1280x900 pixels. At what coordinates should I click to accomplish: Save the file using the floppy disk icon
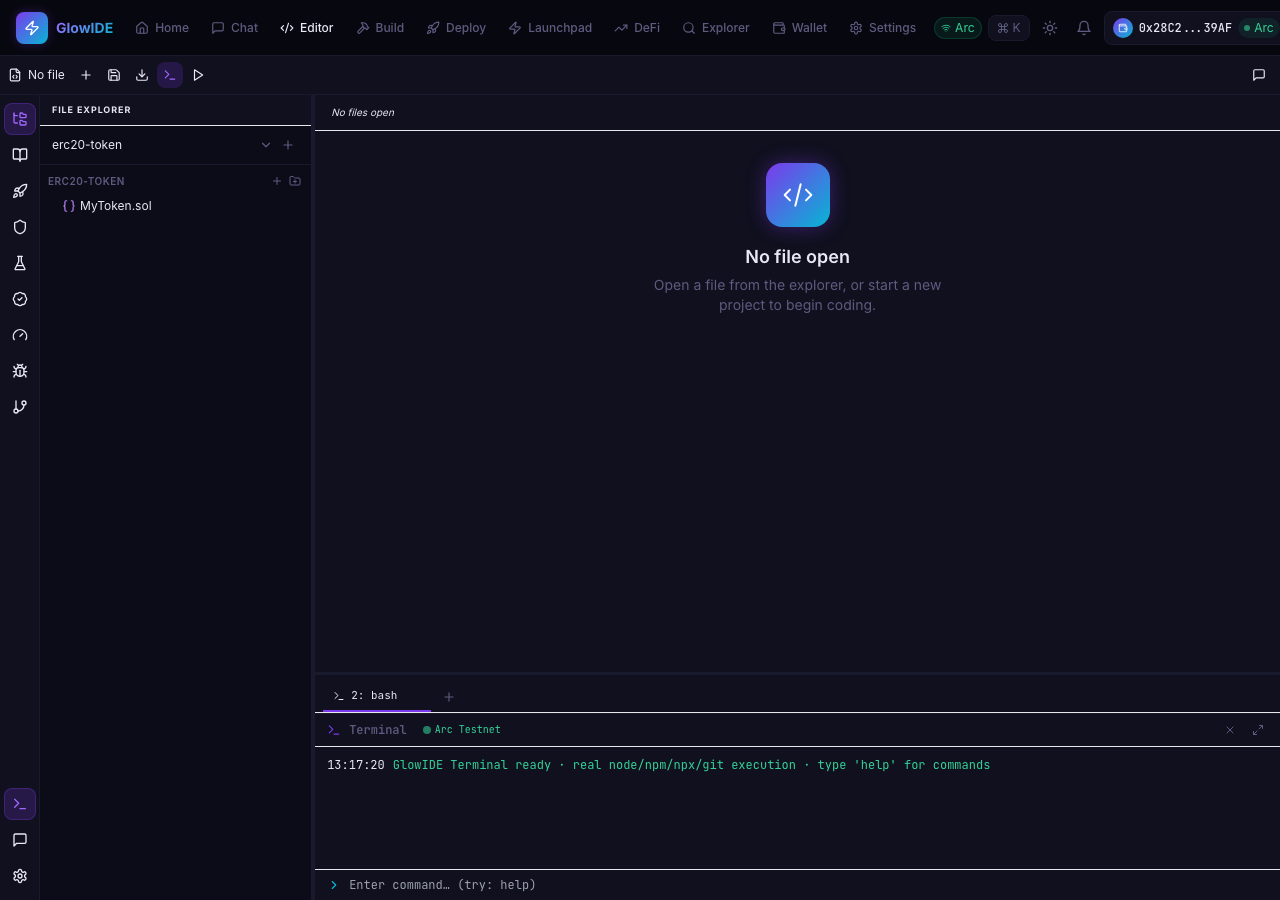[114, 75]
